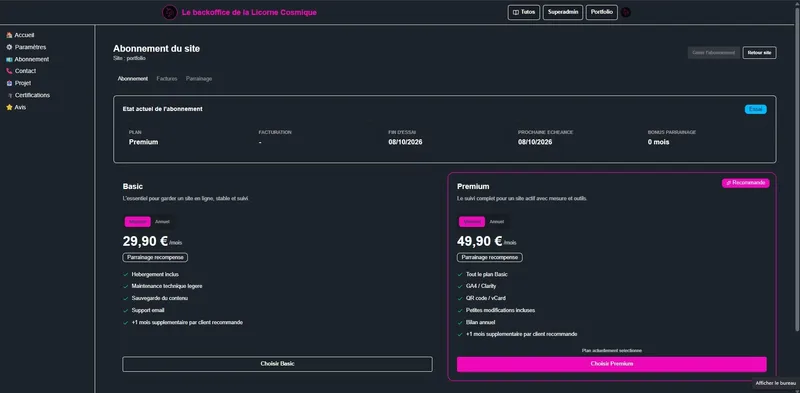Click the QR code / vCard feature
Screen dimensions: 800x393
[x=486, y=298]
